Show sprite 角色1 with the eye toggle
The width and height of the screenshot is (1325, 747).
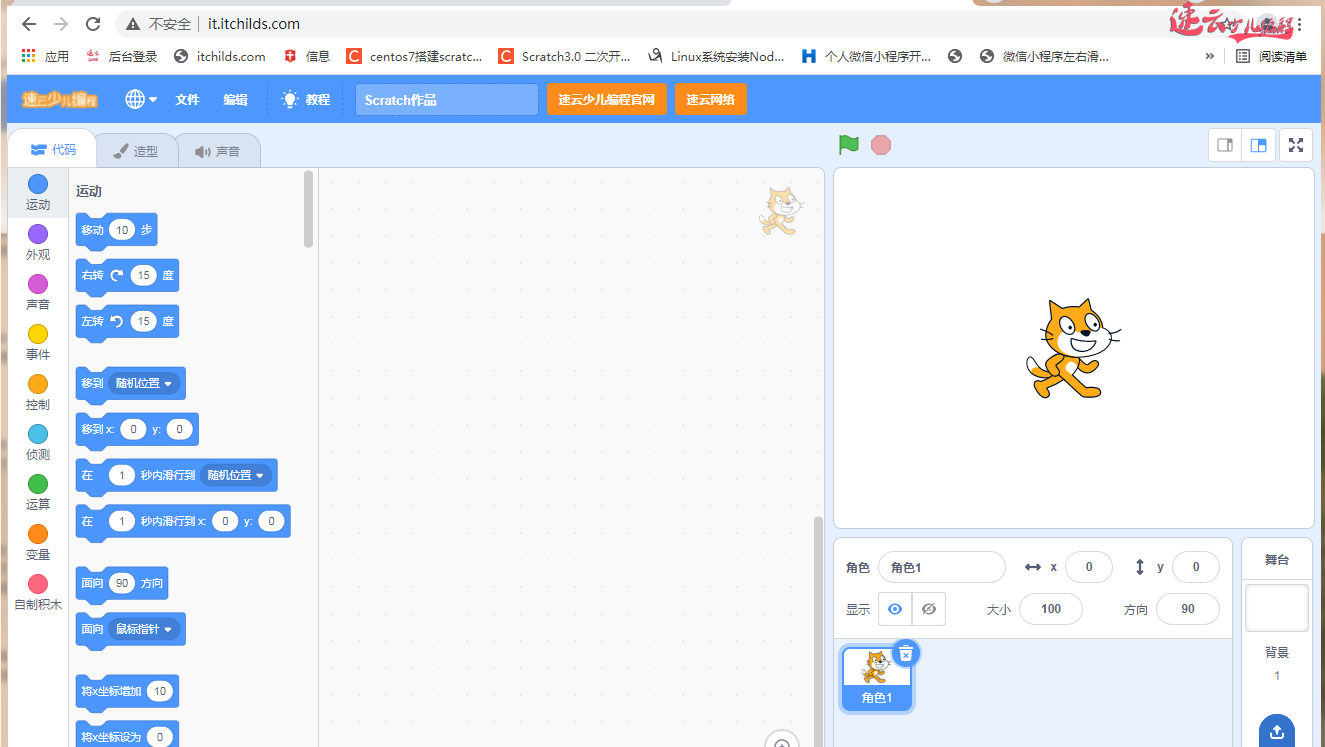pos(894,608)
